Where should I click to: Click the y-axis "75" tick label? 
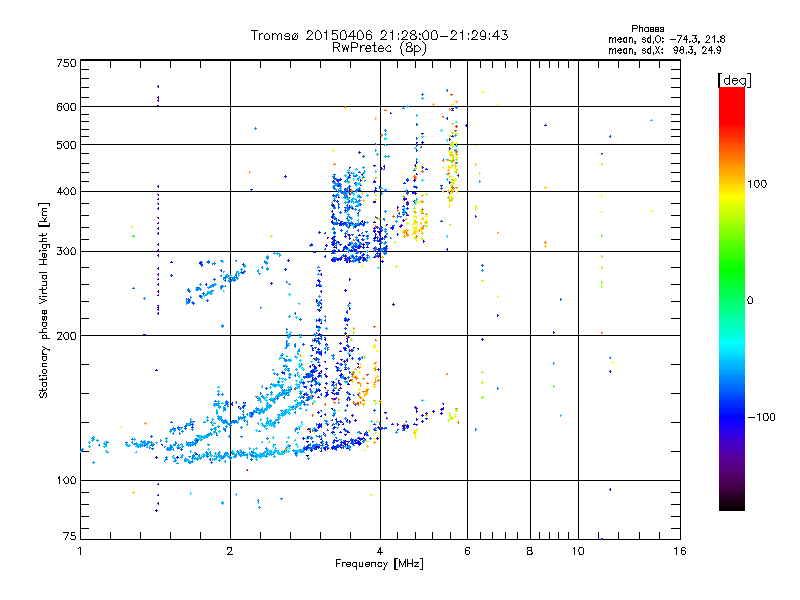[70, 536]
